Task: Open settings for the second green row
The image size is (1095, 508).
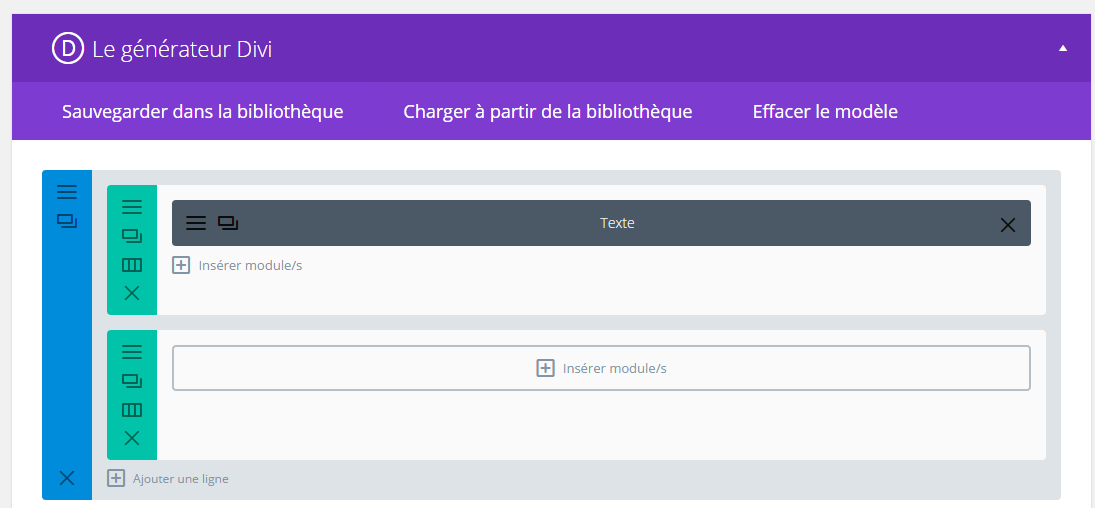Action: click(132, 352)
